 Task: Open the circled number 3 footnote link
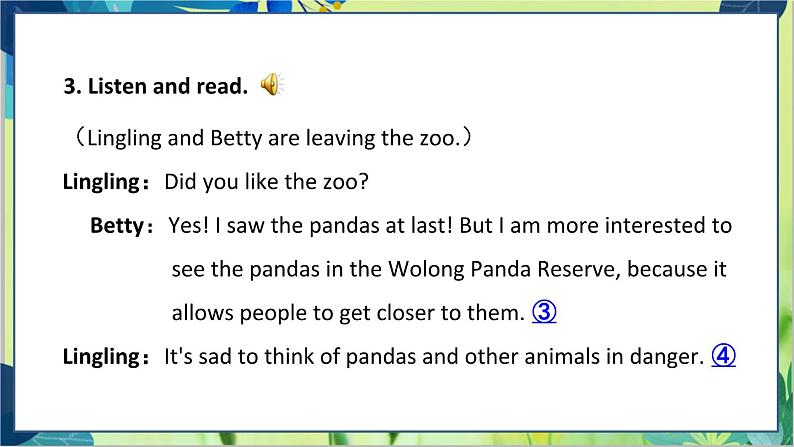(544, 312)
